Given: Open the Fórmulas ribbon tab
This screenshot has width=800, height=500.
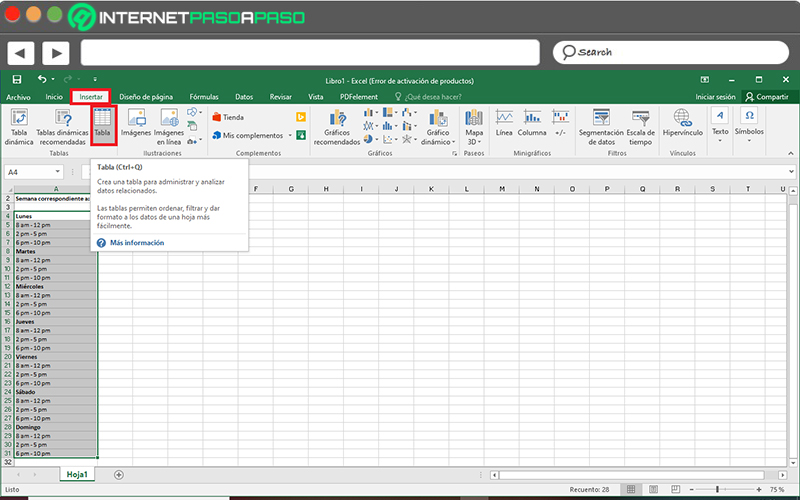Looking at the screenshot, I should click(204, 96).
